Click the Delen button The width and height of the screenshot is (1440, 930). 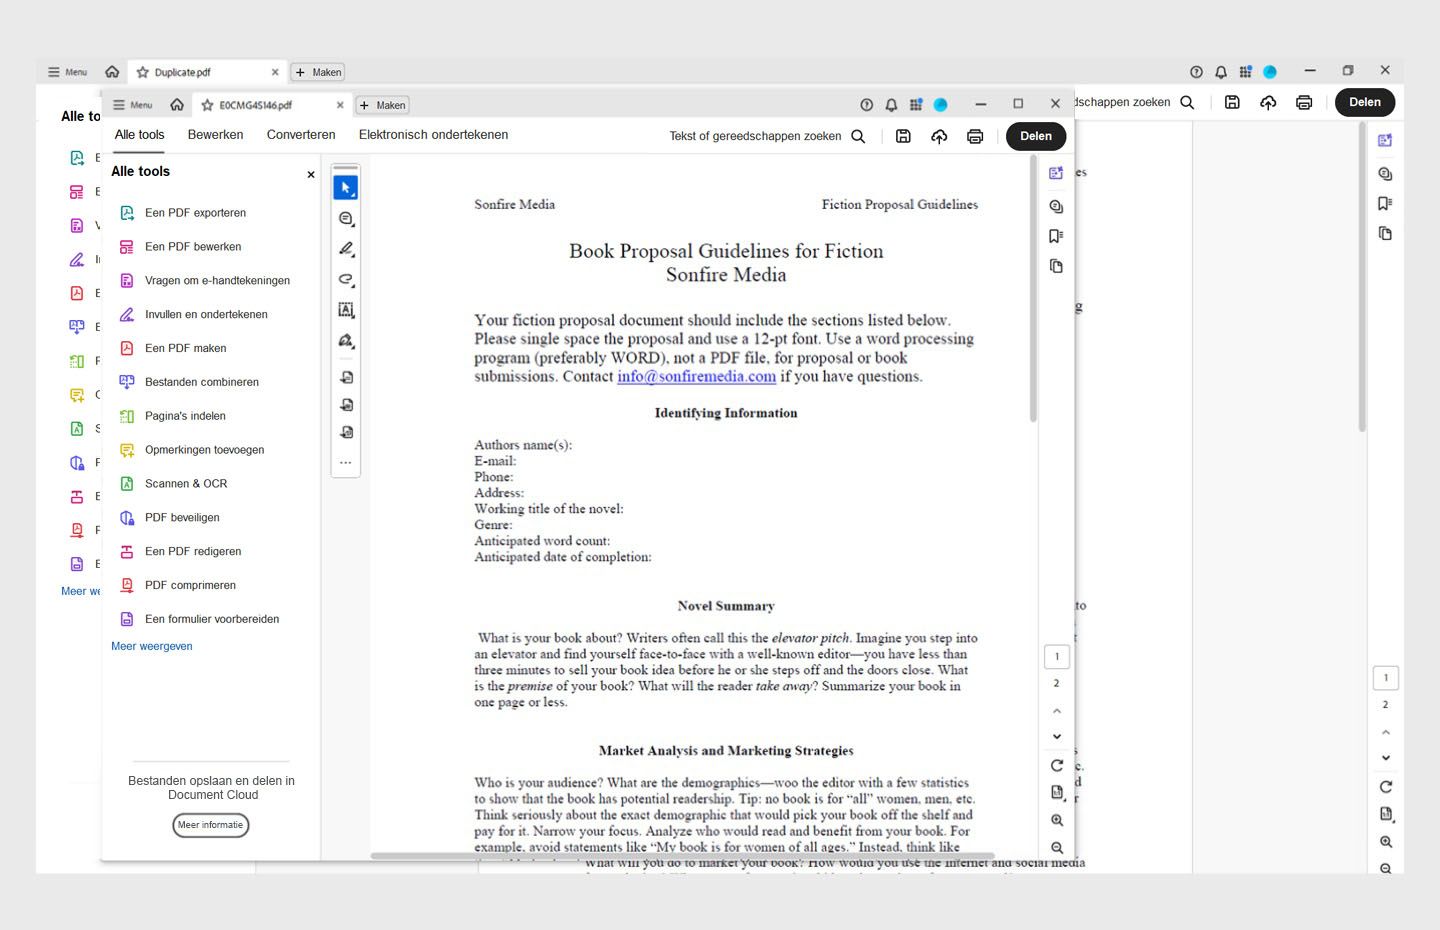click(x=1036, y=136)
